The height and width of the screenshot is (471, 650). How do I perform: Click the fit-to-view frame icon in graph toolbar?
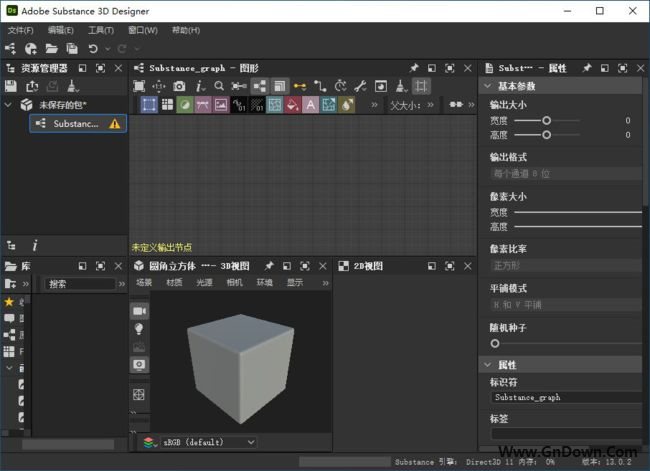click(139, 86)
